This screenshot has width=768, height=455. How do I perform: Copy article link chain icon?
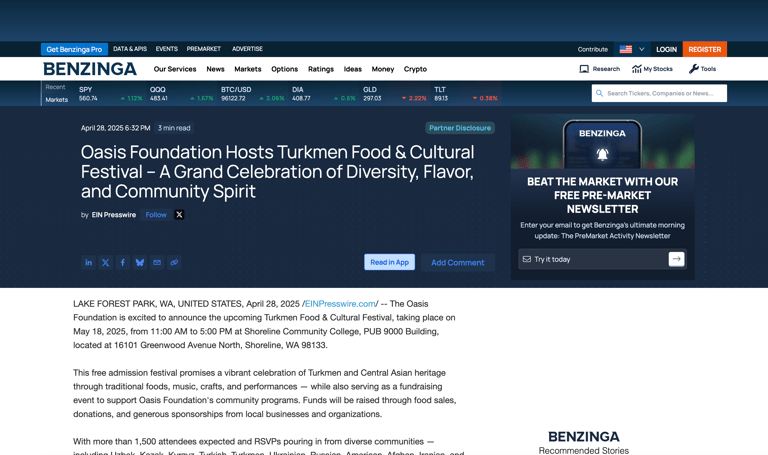pos(174,263)
